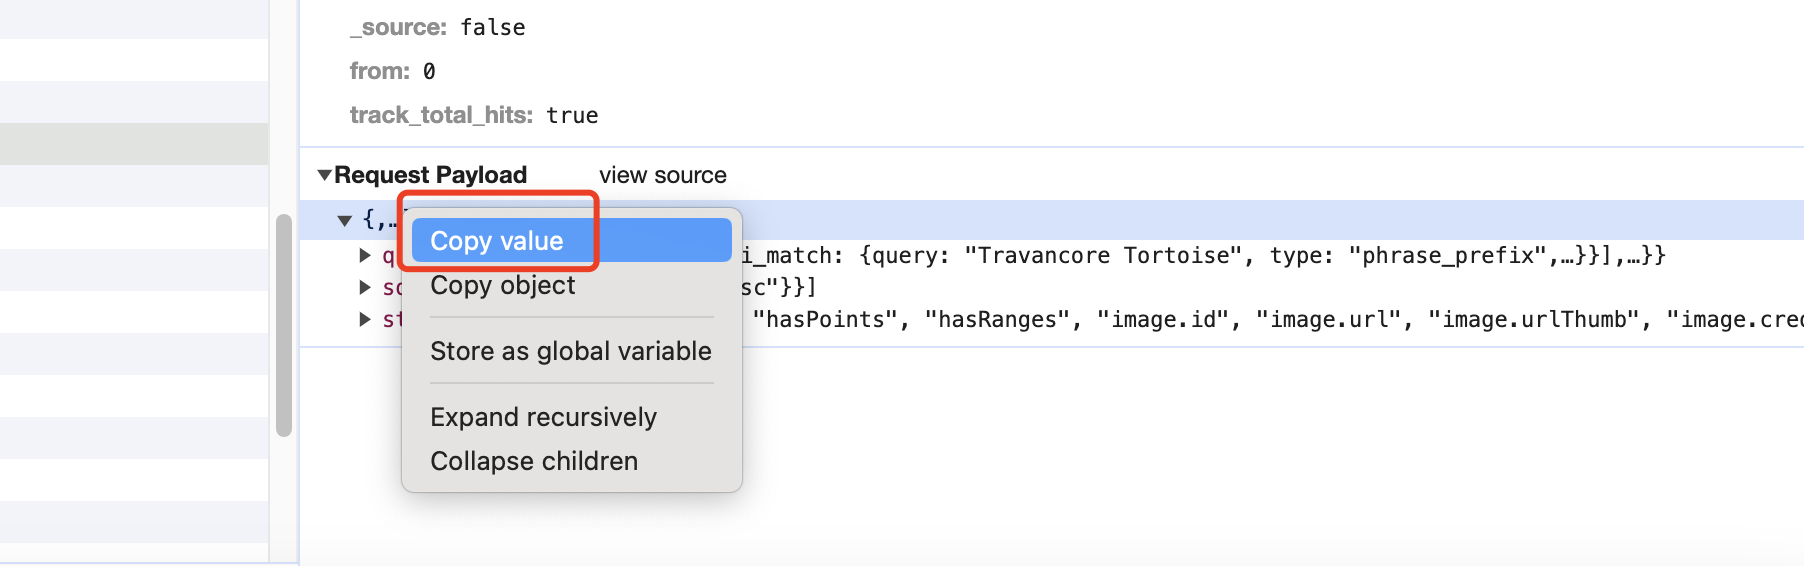1804x566 pixels.
Task: Select Copy object in context menu
Action: click(503, 286)
